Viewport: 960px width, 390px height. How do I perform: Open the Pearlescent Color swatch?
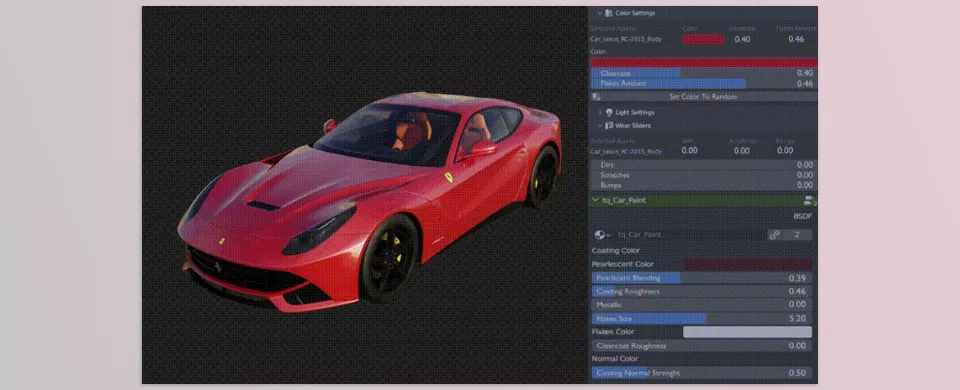[748, 264]
